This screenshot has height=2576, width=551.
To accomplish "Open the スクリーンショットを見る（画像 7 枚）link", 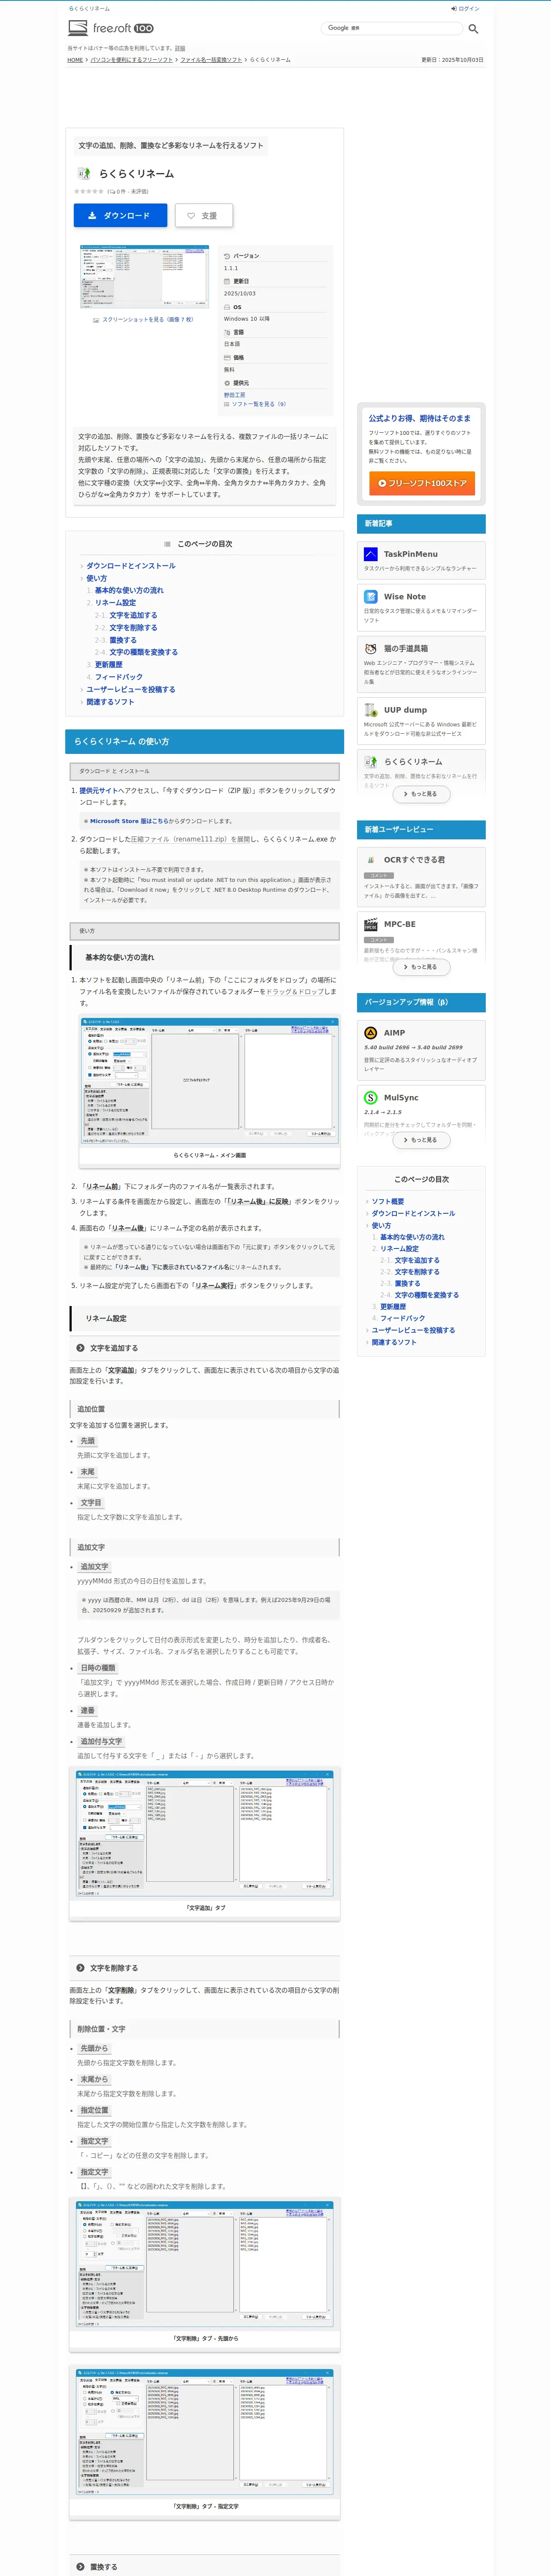I will [144, 320].
